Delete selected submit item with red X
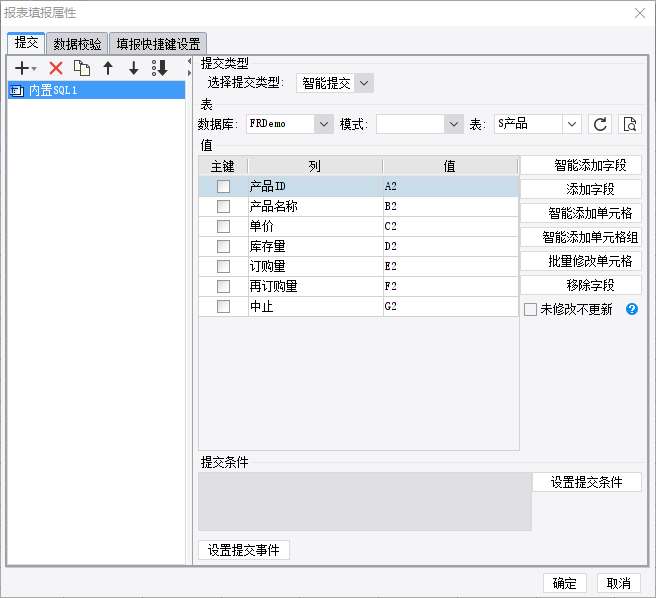Image resolution: width=656 pixels, height=598 pixels. click(56, 68)
